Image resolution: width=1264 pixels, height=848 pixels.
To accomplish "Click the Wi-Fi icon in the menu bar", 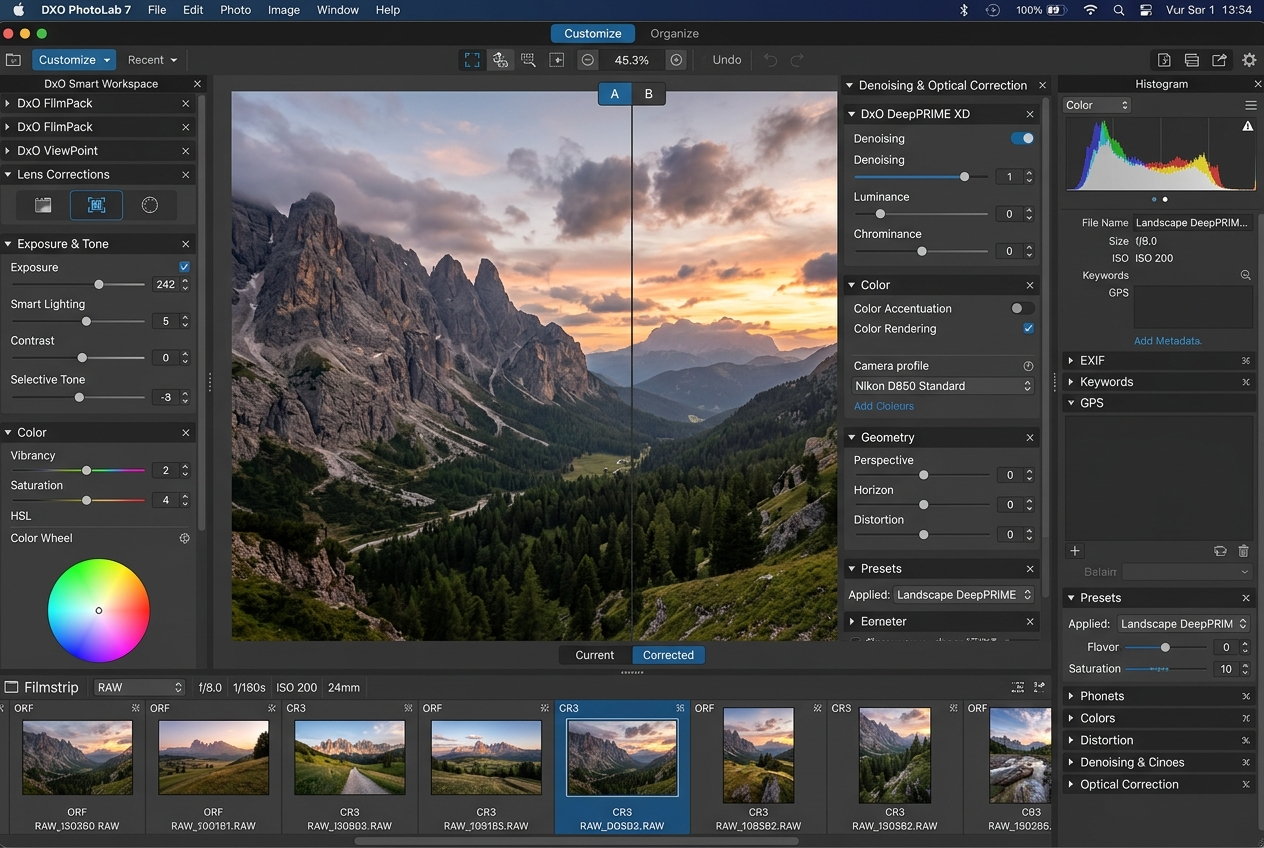I will click(1091, 10).
